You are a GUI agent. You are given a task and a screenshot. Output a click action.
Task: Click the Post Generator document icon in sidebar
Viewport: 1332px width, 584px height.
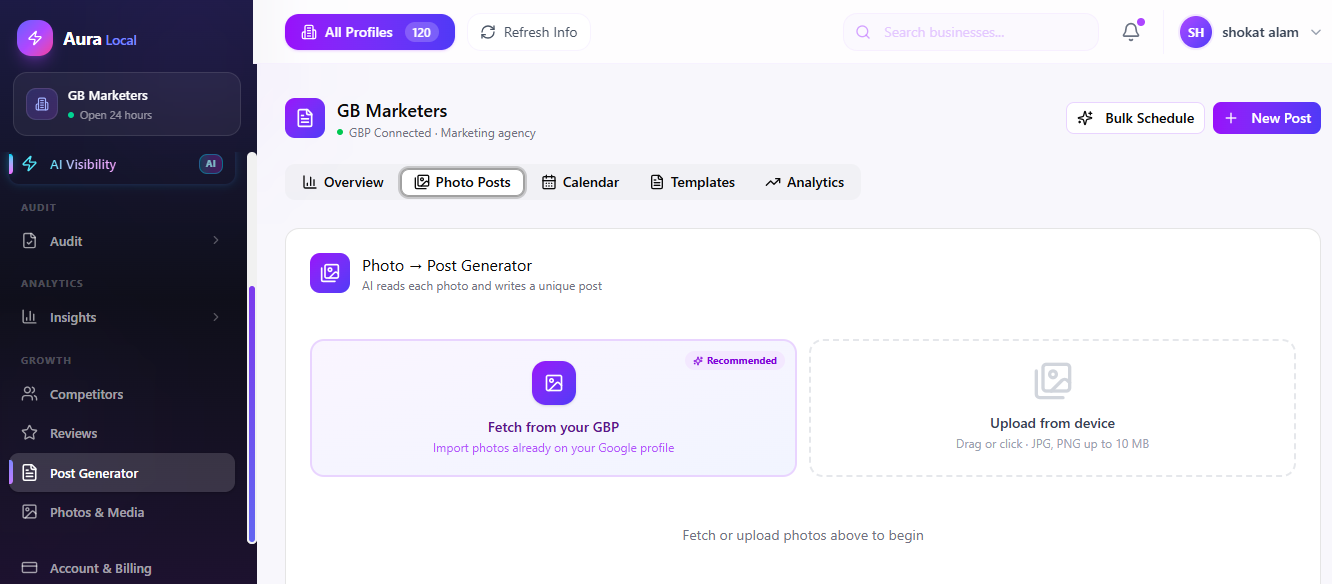[30, 473]
